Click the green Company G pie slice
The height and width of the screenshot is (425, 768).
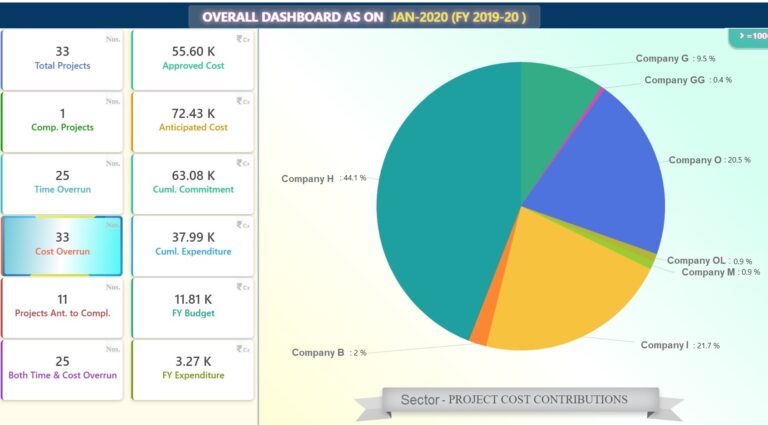(x=549, y=113)
